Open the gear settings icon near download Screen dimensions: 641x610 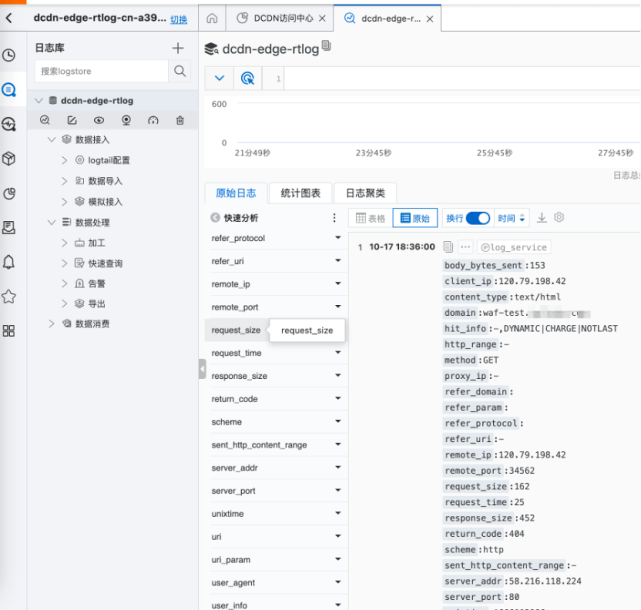(559, 218)
